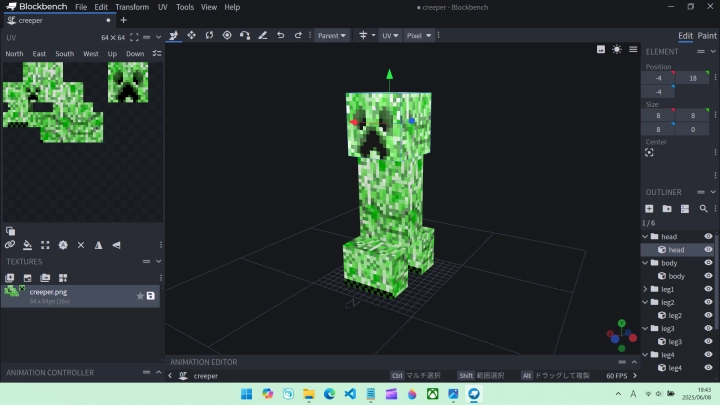Screen dimensions: 720x405
Task: Select the Move tool in toolbar
Action: [173, 35]
